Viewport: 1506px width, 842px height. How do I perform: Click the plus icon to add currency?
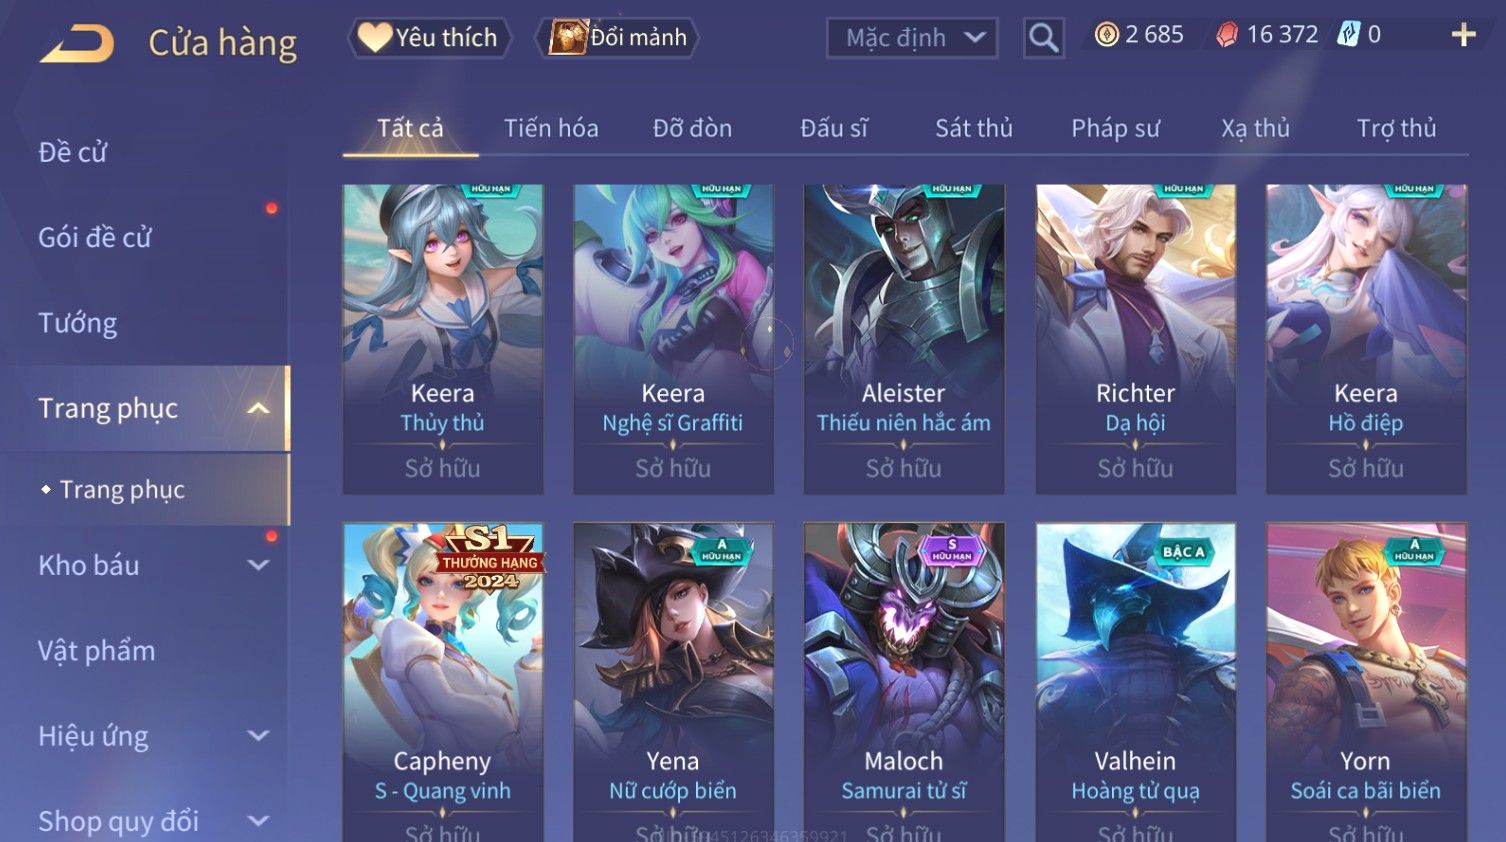tap(1463, 35)
